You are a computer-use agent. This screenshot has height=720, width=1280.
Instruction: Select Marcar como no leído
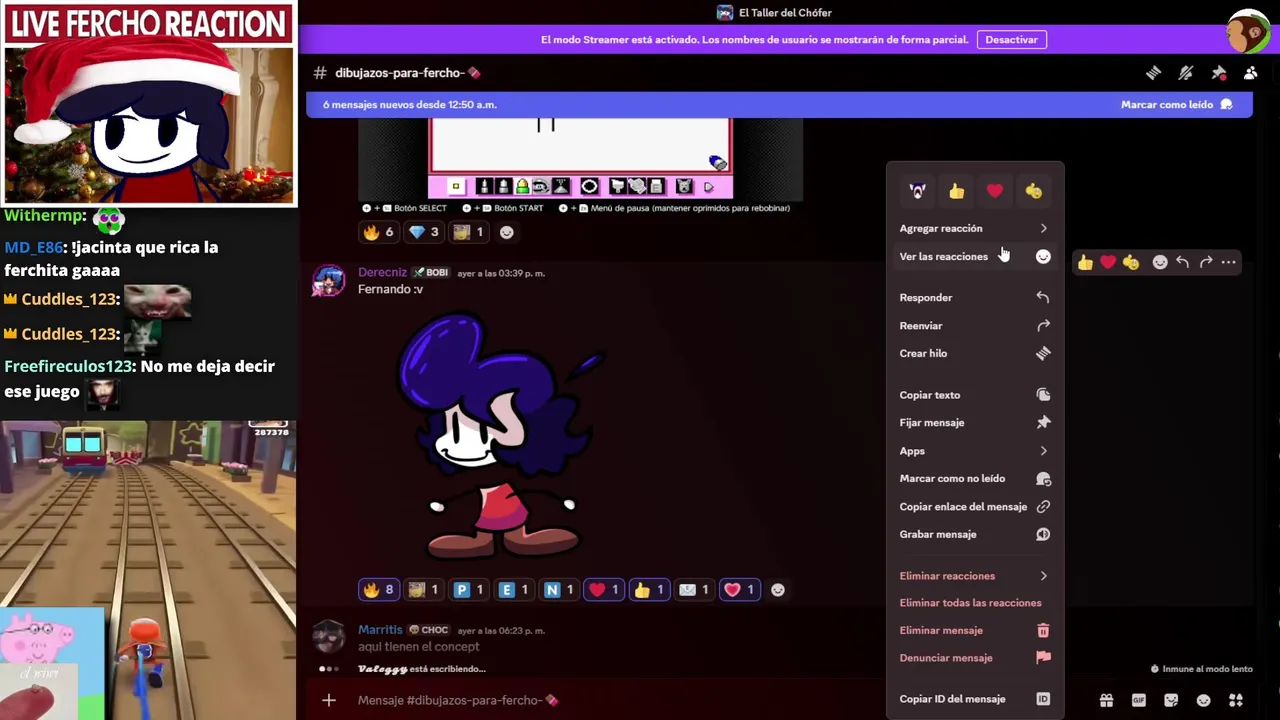[975, 479]
